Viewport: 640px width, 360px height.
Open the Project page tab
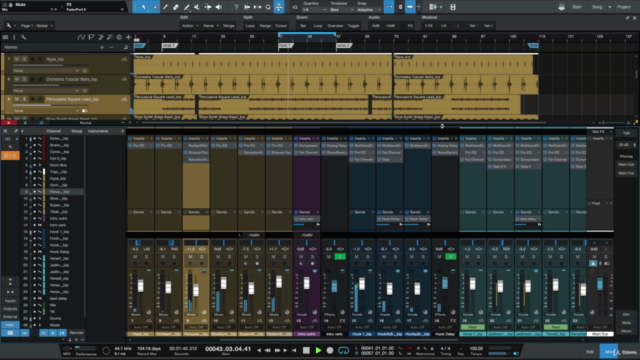[x=623, y=7]
